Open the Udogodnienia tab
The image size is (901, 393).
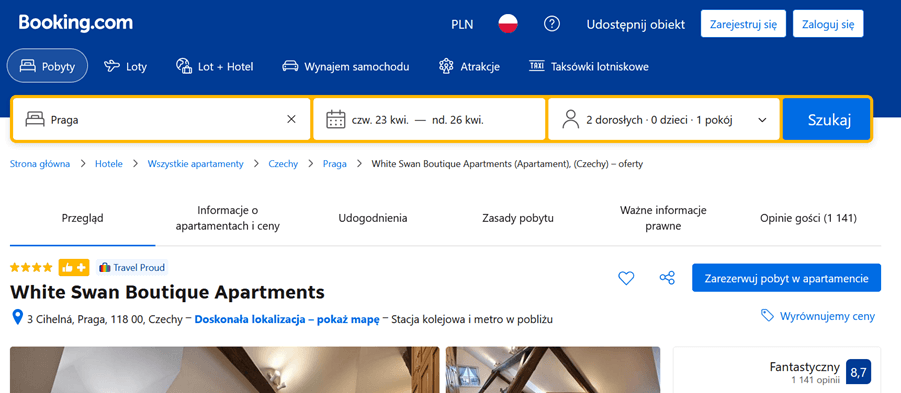pos(373,218)
